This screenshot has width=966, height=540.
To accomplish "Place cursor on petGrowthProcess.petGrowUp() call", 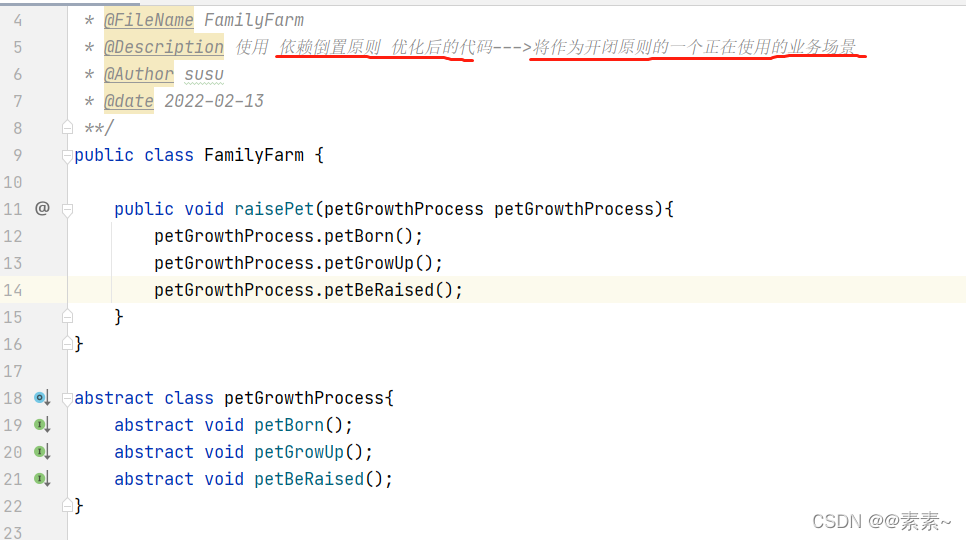I will (298, 264).
